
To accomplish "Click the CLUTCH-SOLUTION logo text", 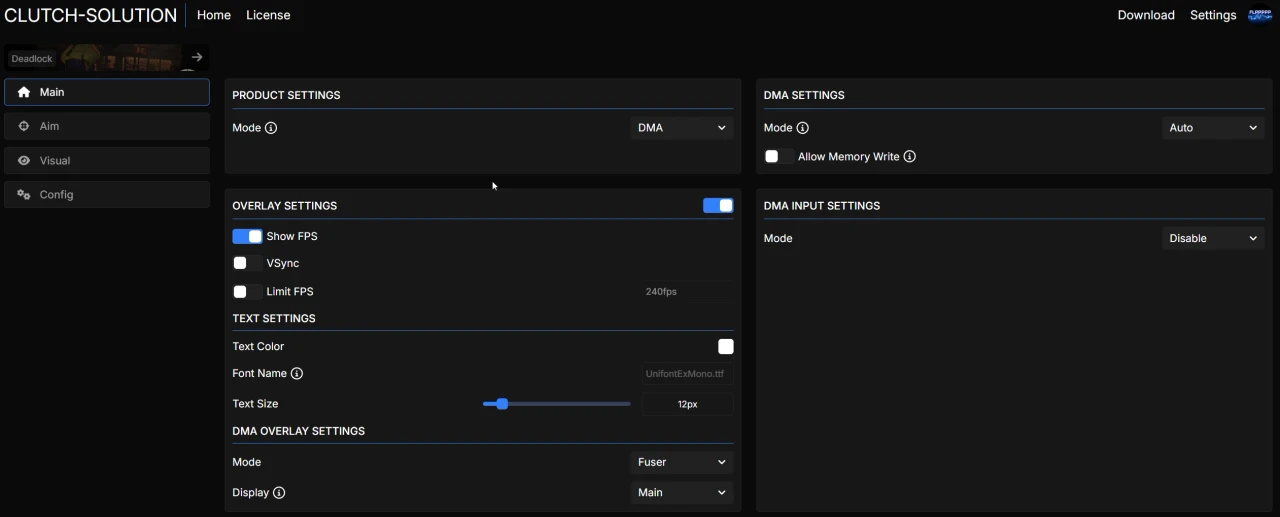I will tap(91, 15).
